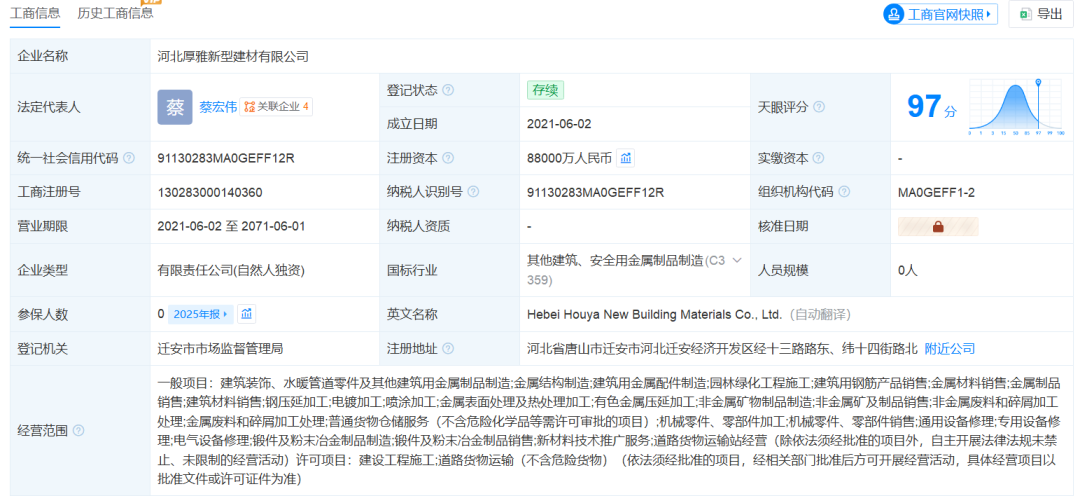Click the 97分 score value
This screenshot has height=503, width=1080.
click(x=931, y=107)
